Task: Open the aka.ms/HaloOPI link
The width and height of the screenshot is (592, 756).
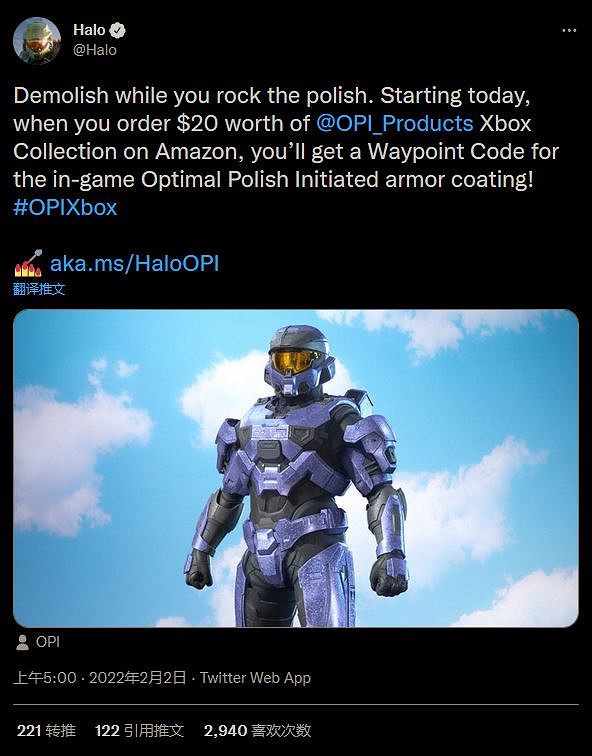Action: point(135,263)
